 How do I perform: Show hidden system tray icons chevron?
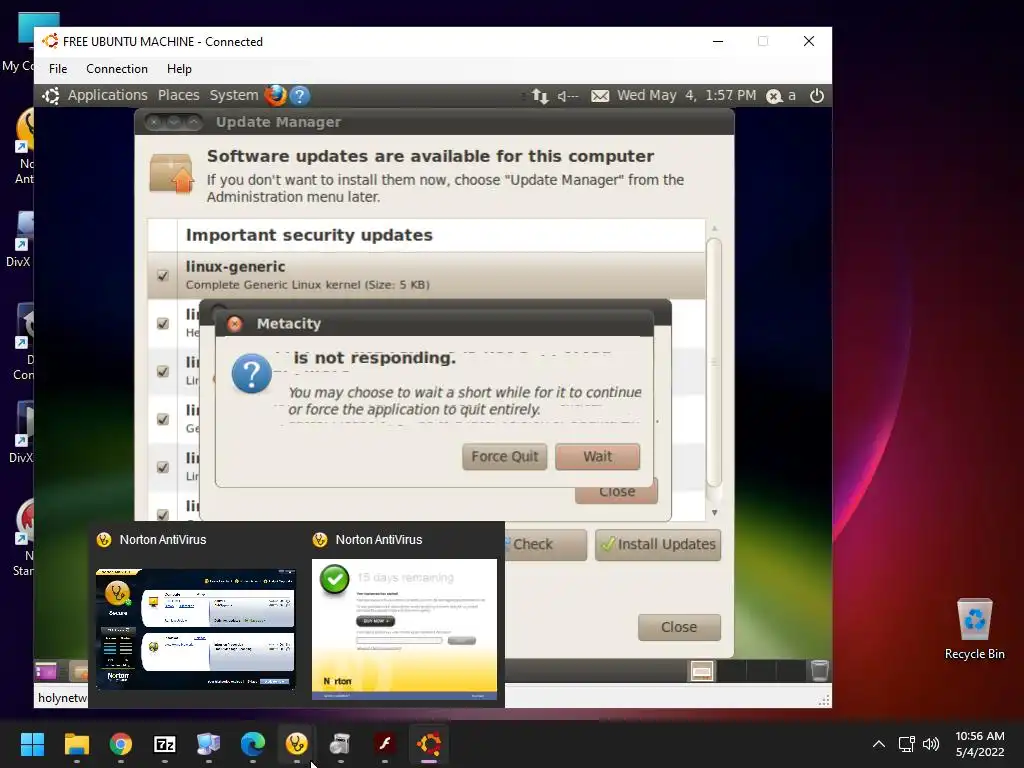point(879,744)
